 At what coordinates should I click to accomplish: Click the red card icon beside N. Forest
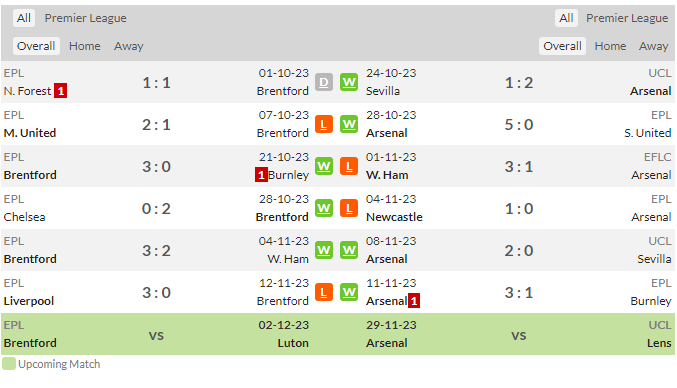[60, 91]
